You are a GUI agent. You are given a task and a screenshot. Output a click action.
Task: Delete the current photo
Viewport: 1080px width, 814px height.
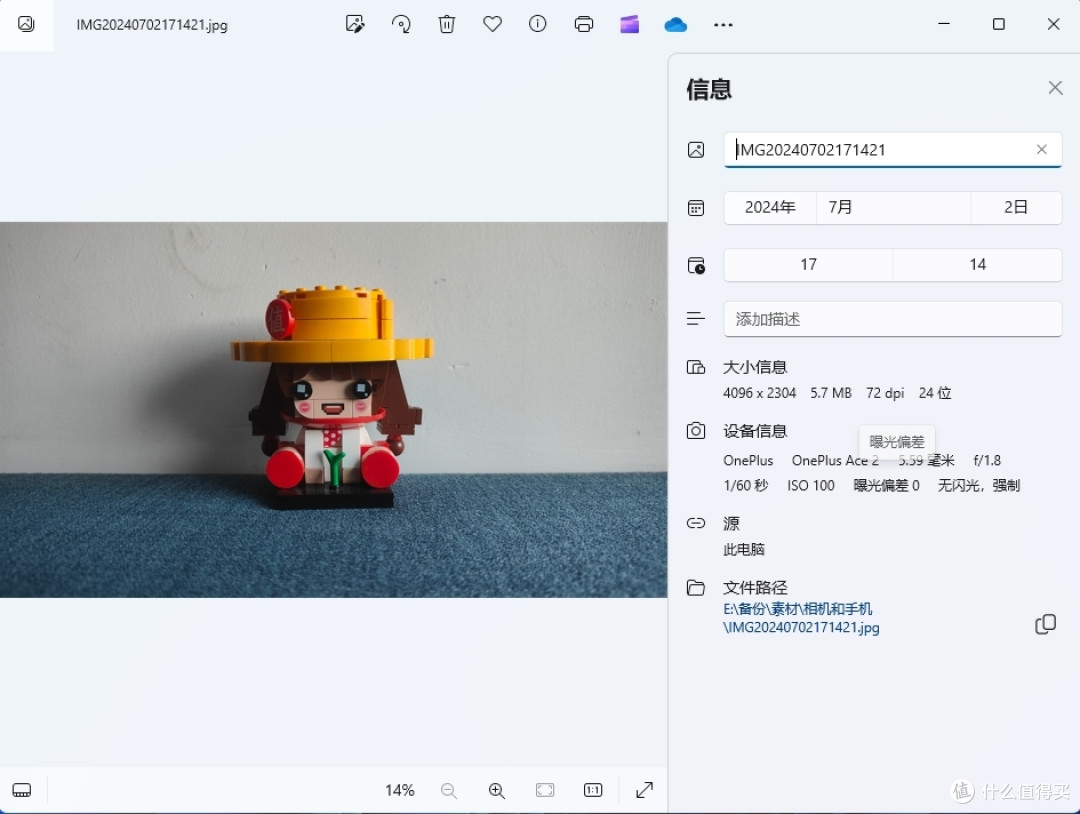pyautogui.click(x=446, y=24)
